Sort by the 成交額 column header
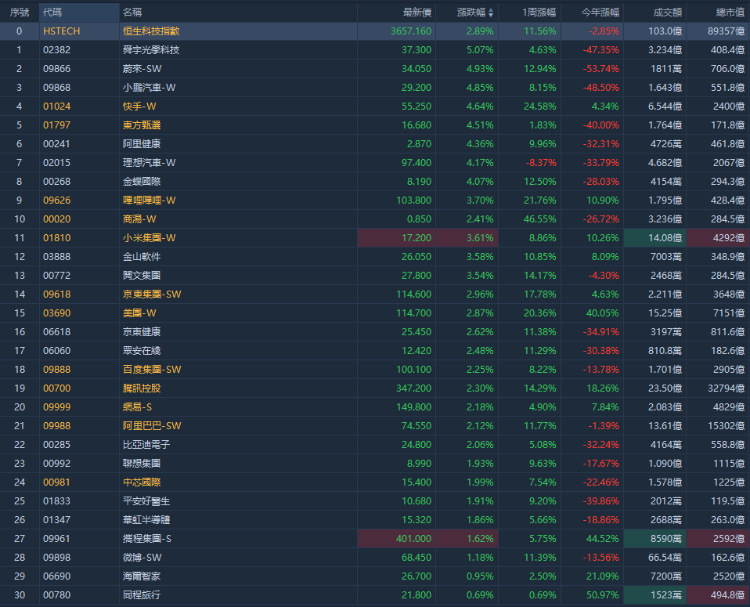The width and height of the screenshot is (750, 607). (x=668, y=12)
